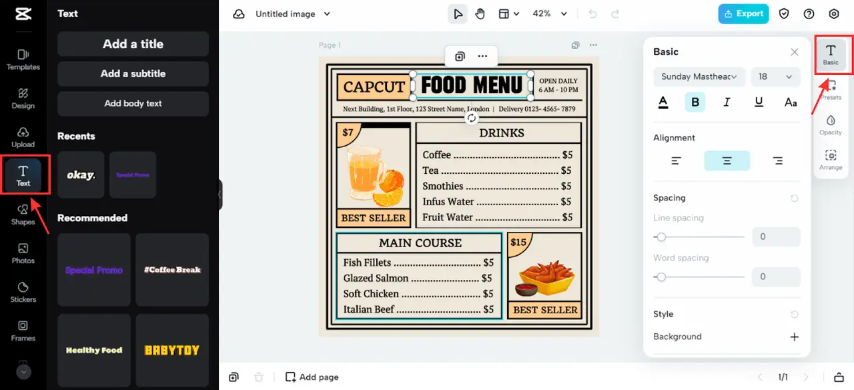
Task: Open Page 1 more options menu
Action: tap(593, 45)
